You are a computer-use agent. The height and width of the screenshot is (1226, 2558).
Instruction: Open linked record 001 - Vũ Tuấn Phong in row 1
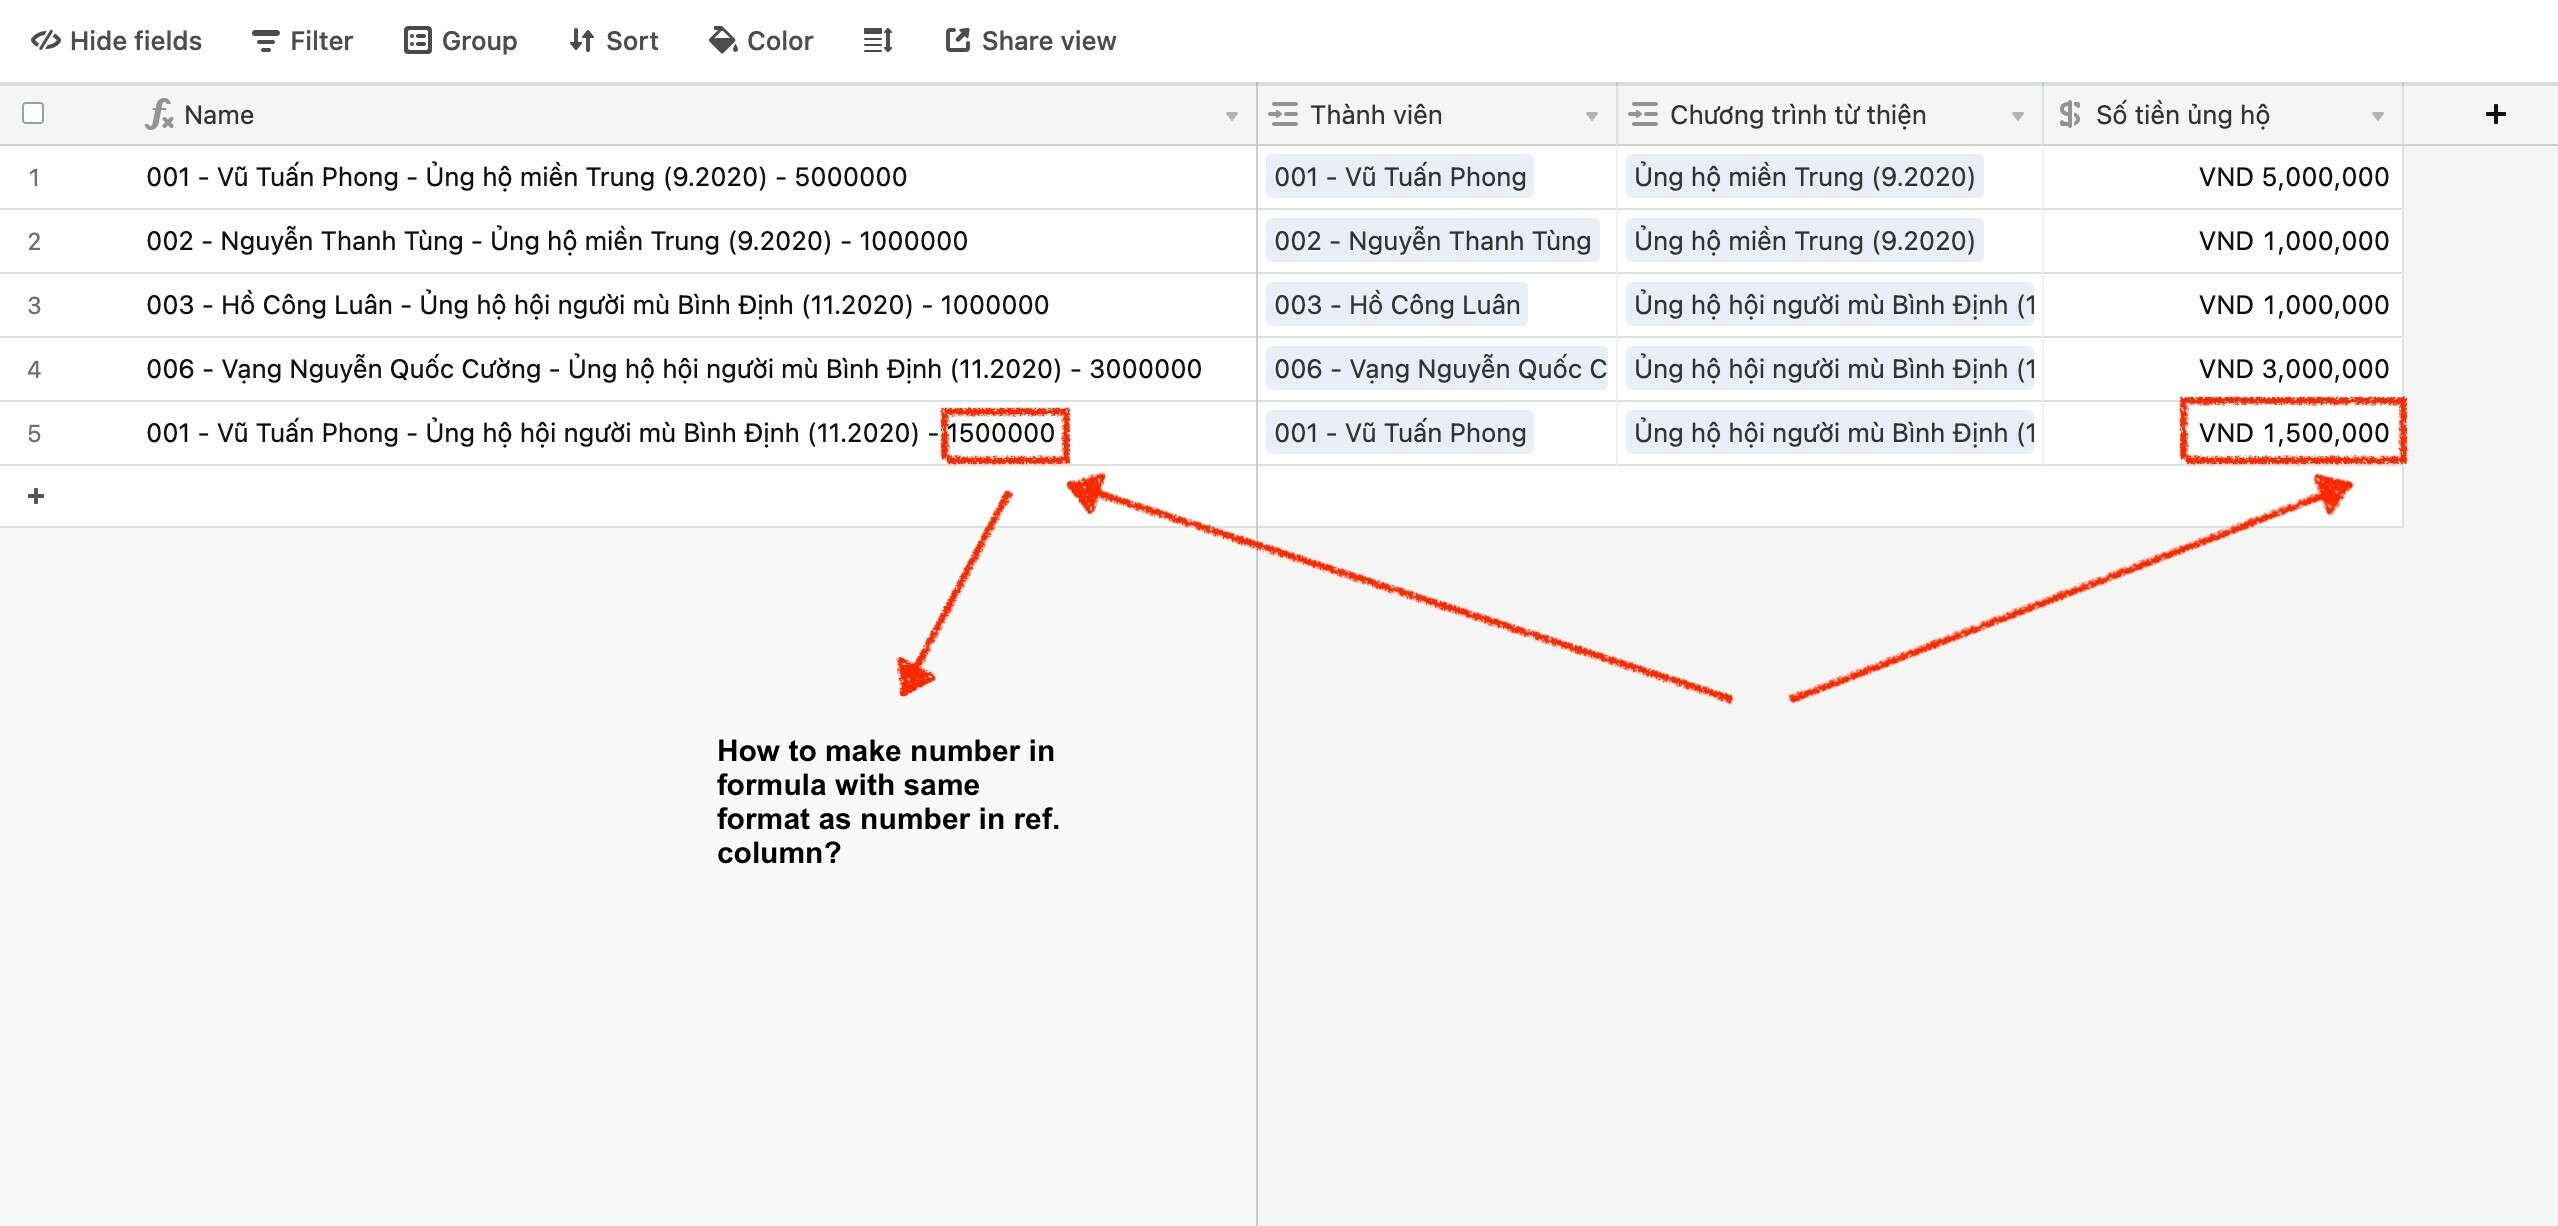[x=1400, y=177]
